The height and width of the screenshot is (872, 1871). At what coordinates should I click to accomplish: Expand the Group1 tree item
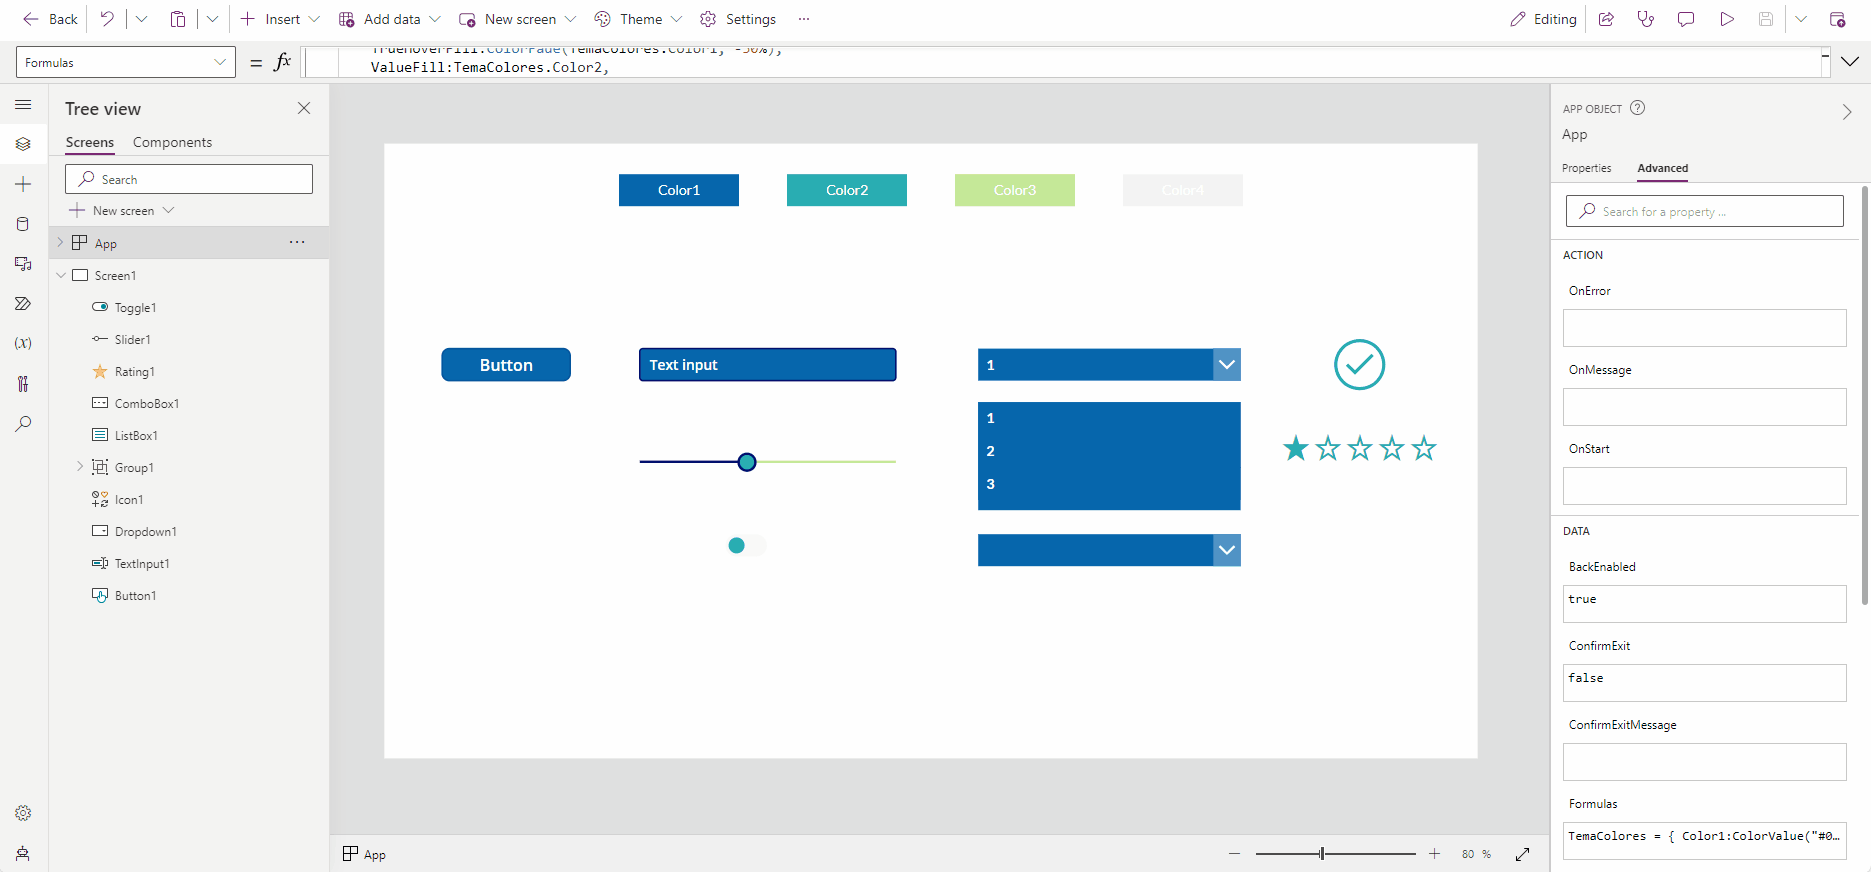point(80,467)
